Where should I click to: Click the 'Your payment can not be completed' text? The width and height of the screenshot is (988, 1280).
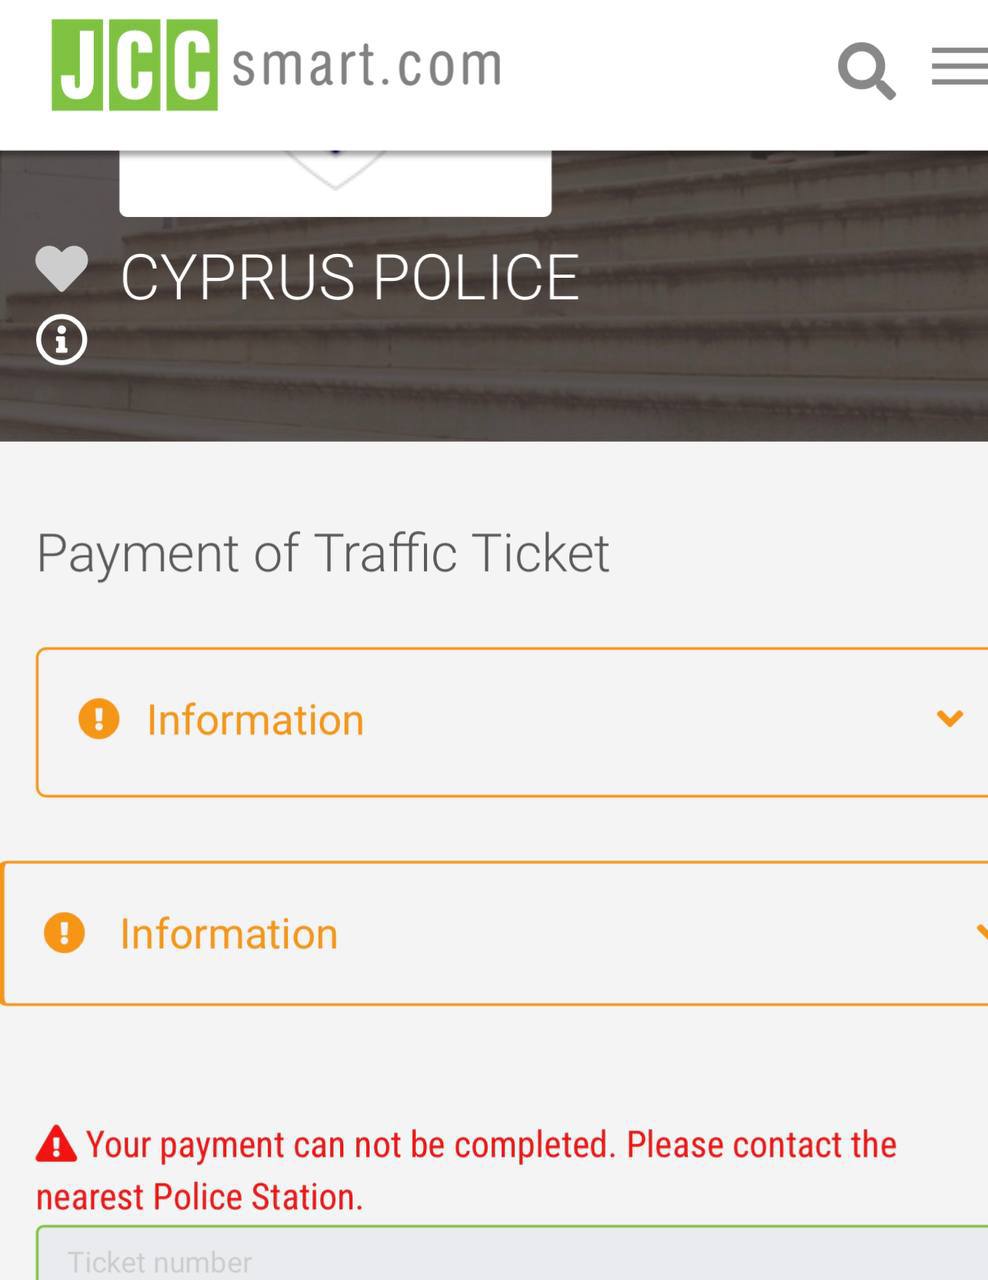[350, 1144]
